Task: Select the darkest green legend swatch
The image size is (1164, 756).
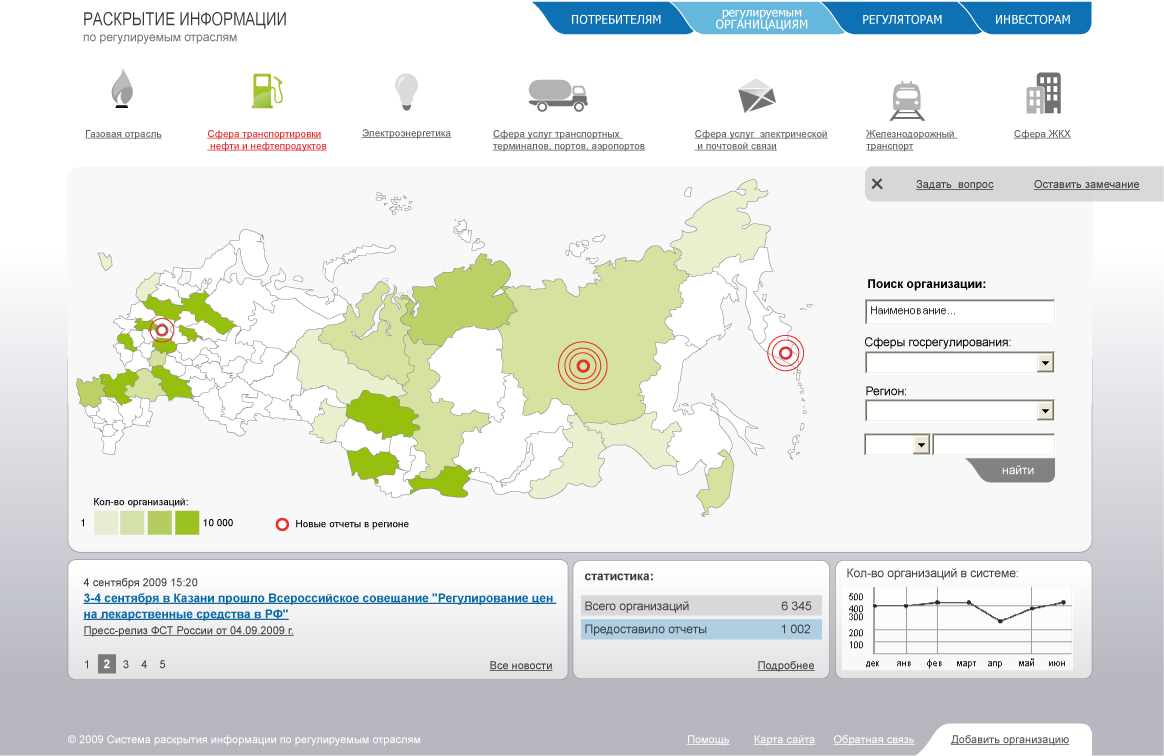Action: (186, 523)
